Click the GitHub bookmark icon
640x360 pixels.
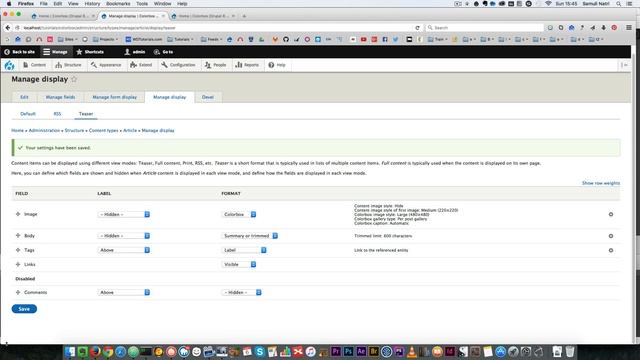point(286,40)
